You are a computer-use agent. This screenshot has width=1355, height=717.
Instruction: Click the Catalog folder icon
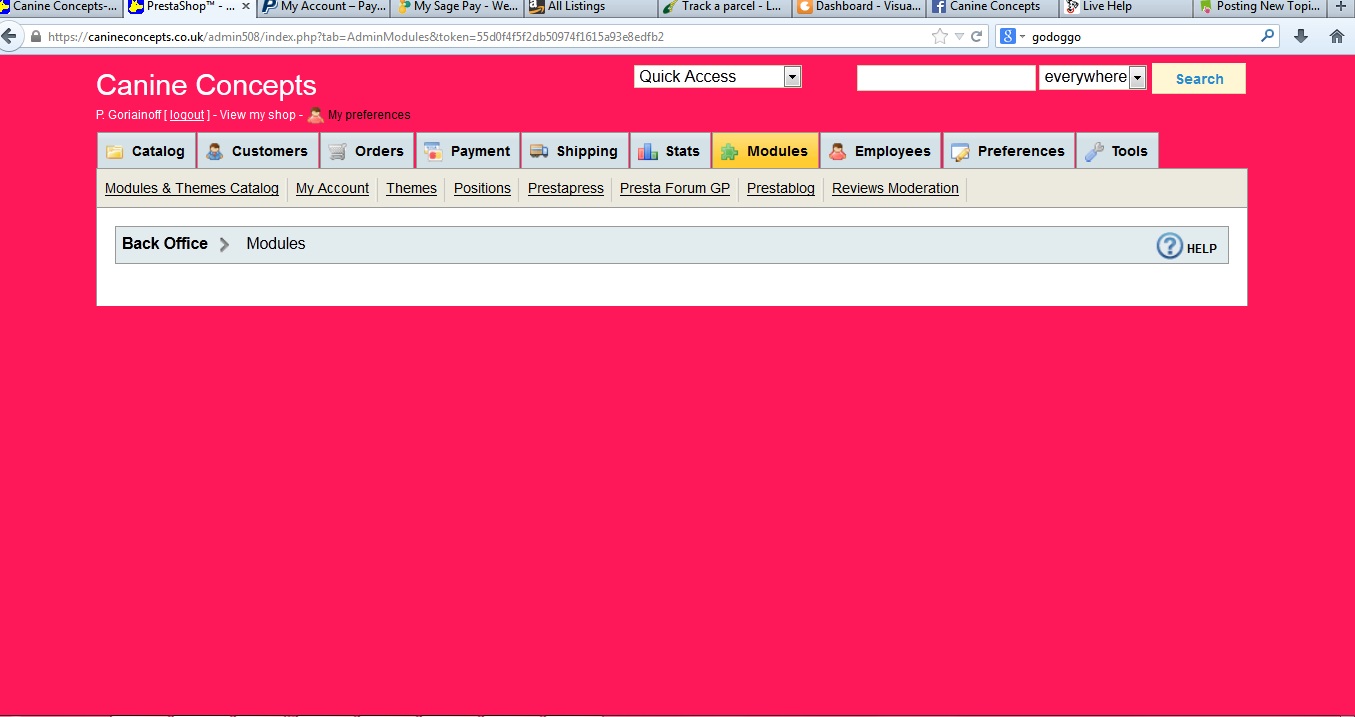tap(115, 152)
